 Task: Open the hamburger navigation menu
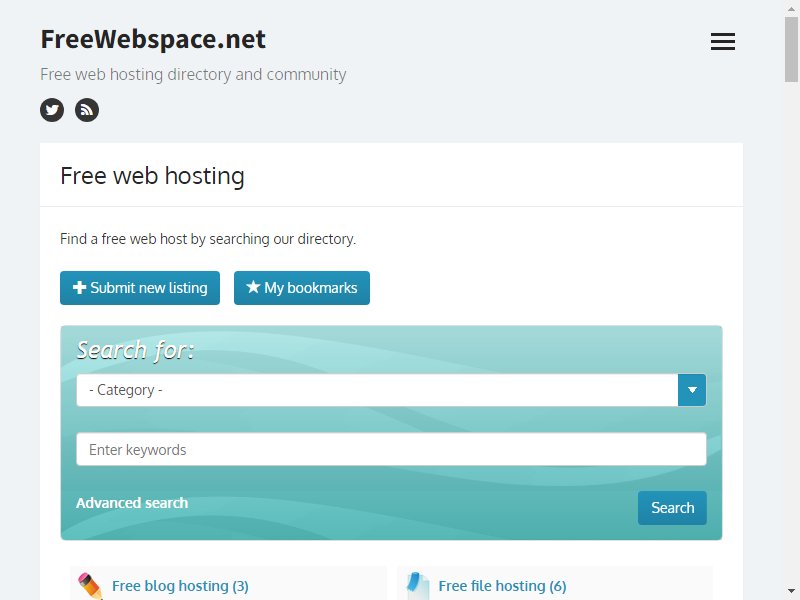coord(722,41)
